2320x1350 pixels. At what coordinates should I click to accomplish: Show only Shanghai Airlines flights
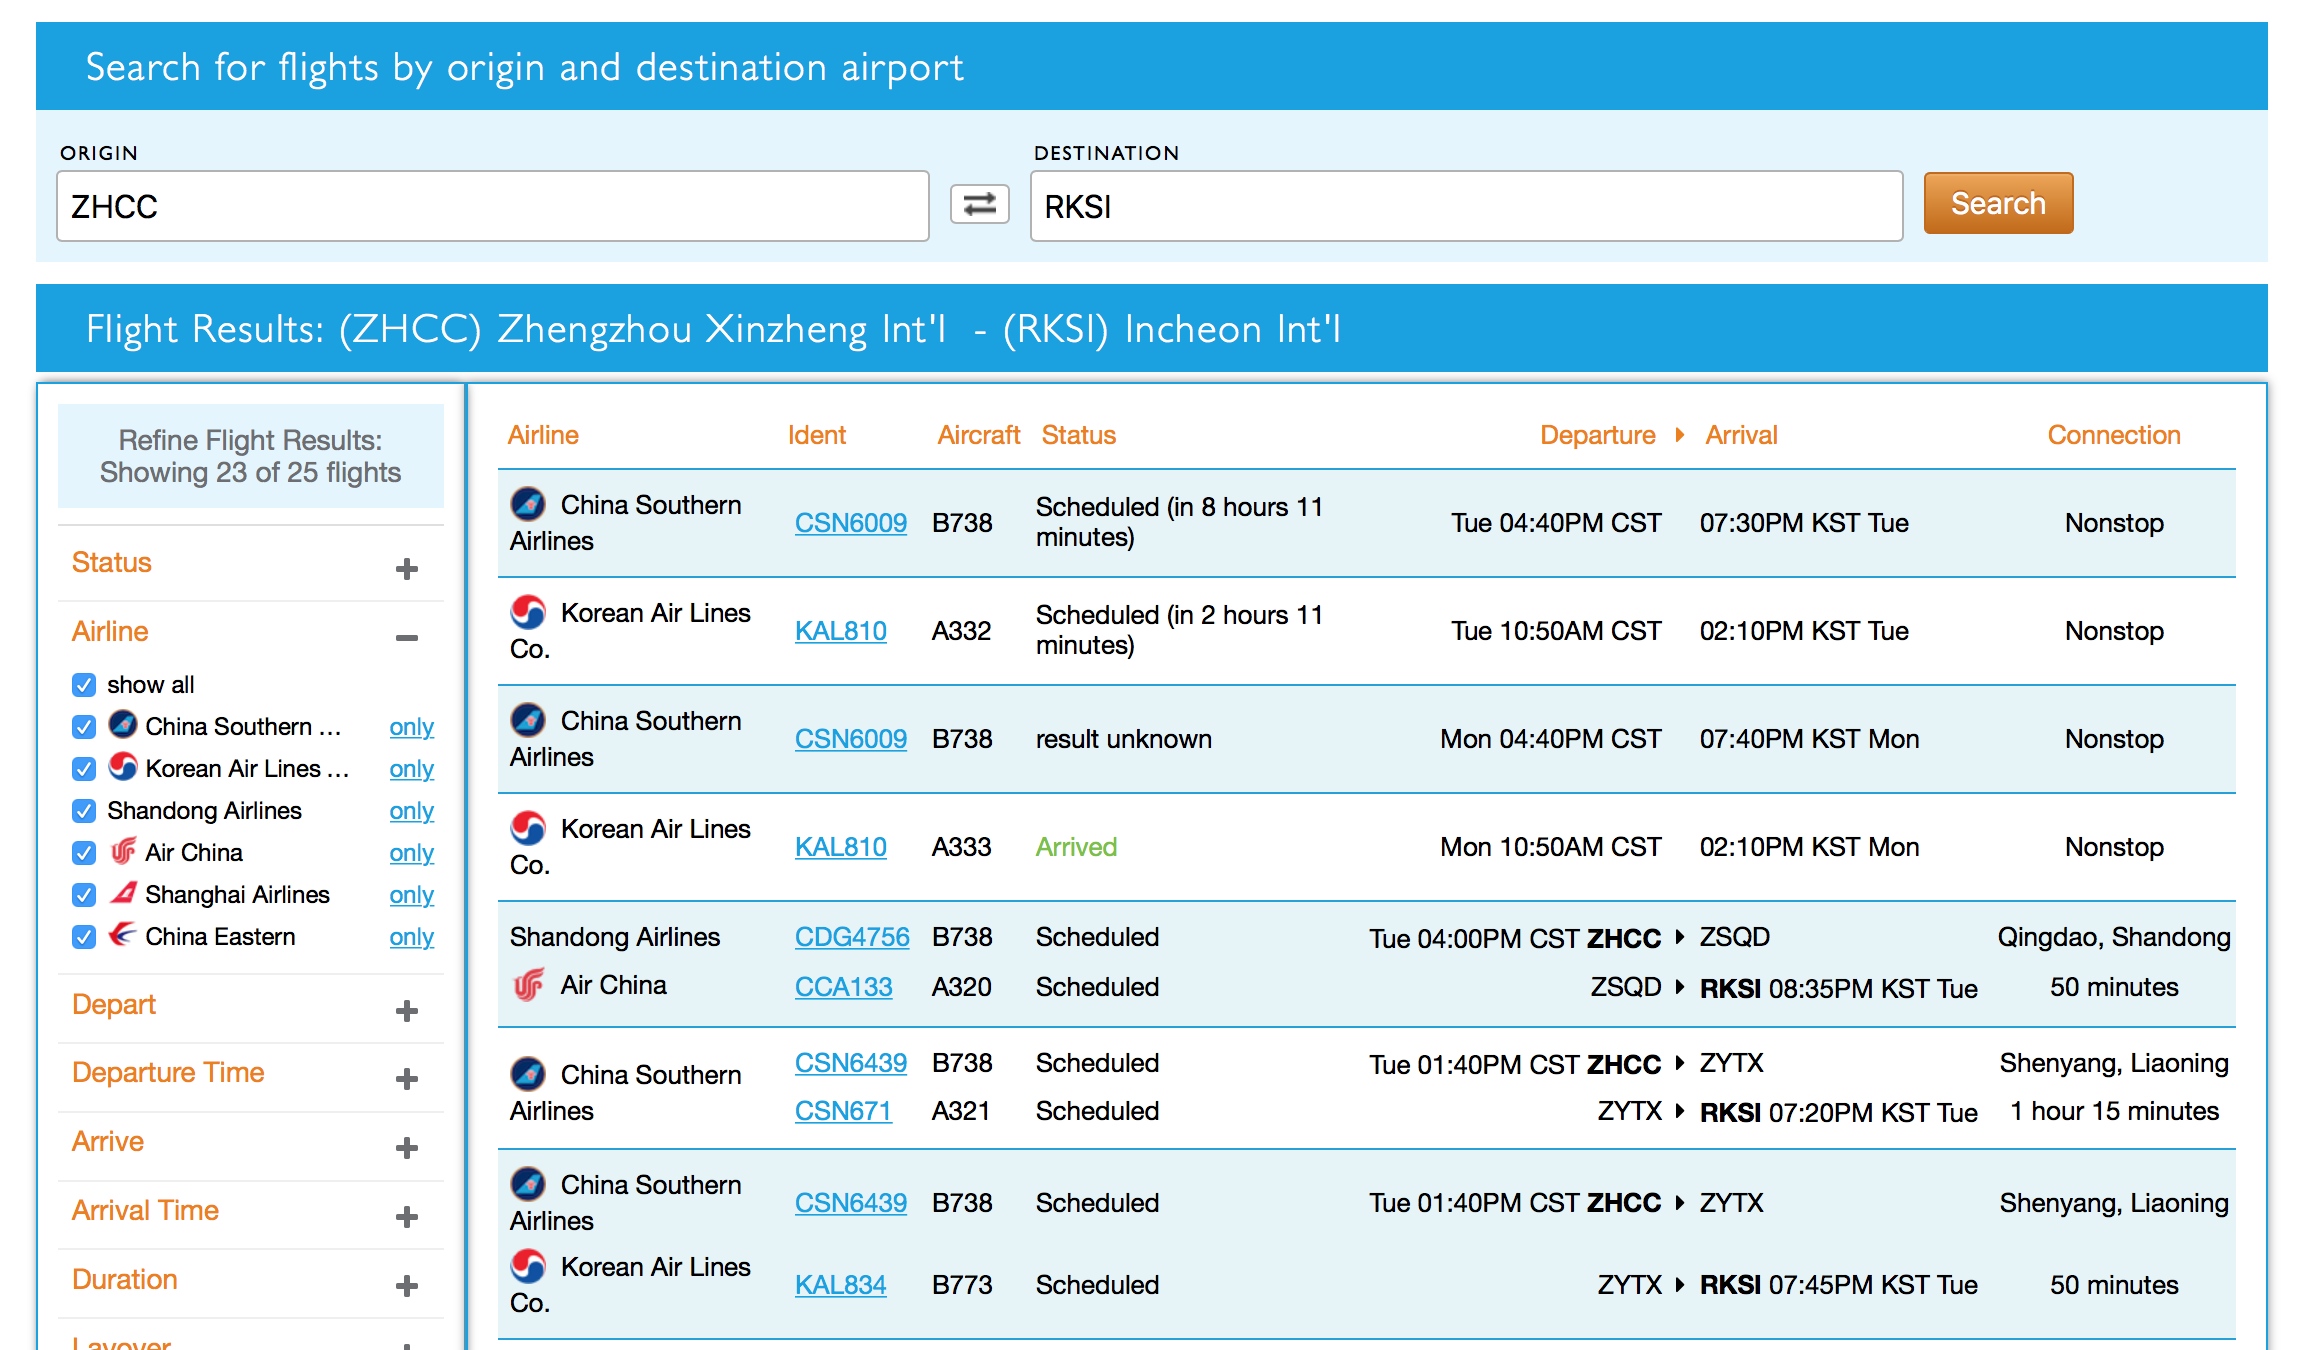click(411, 895)
